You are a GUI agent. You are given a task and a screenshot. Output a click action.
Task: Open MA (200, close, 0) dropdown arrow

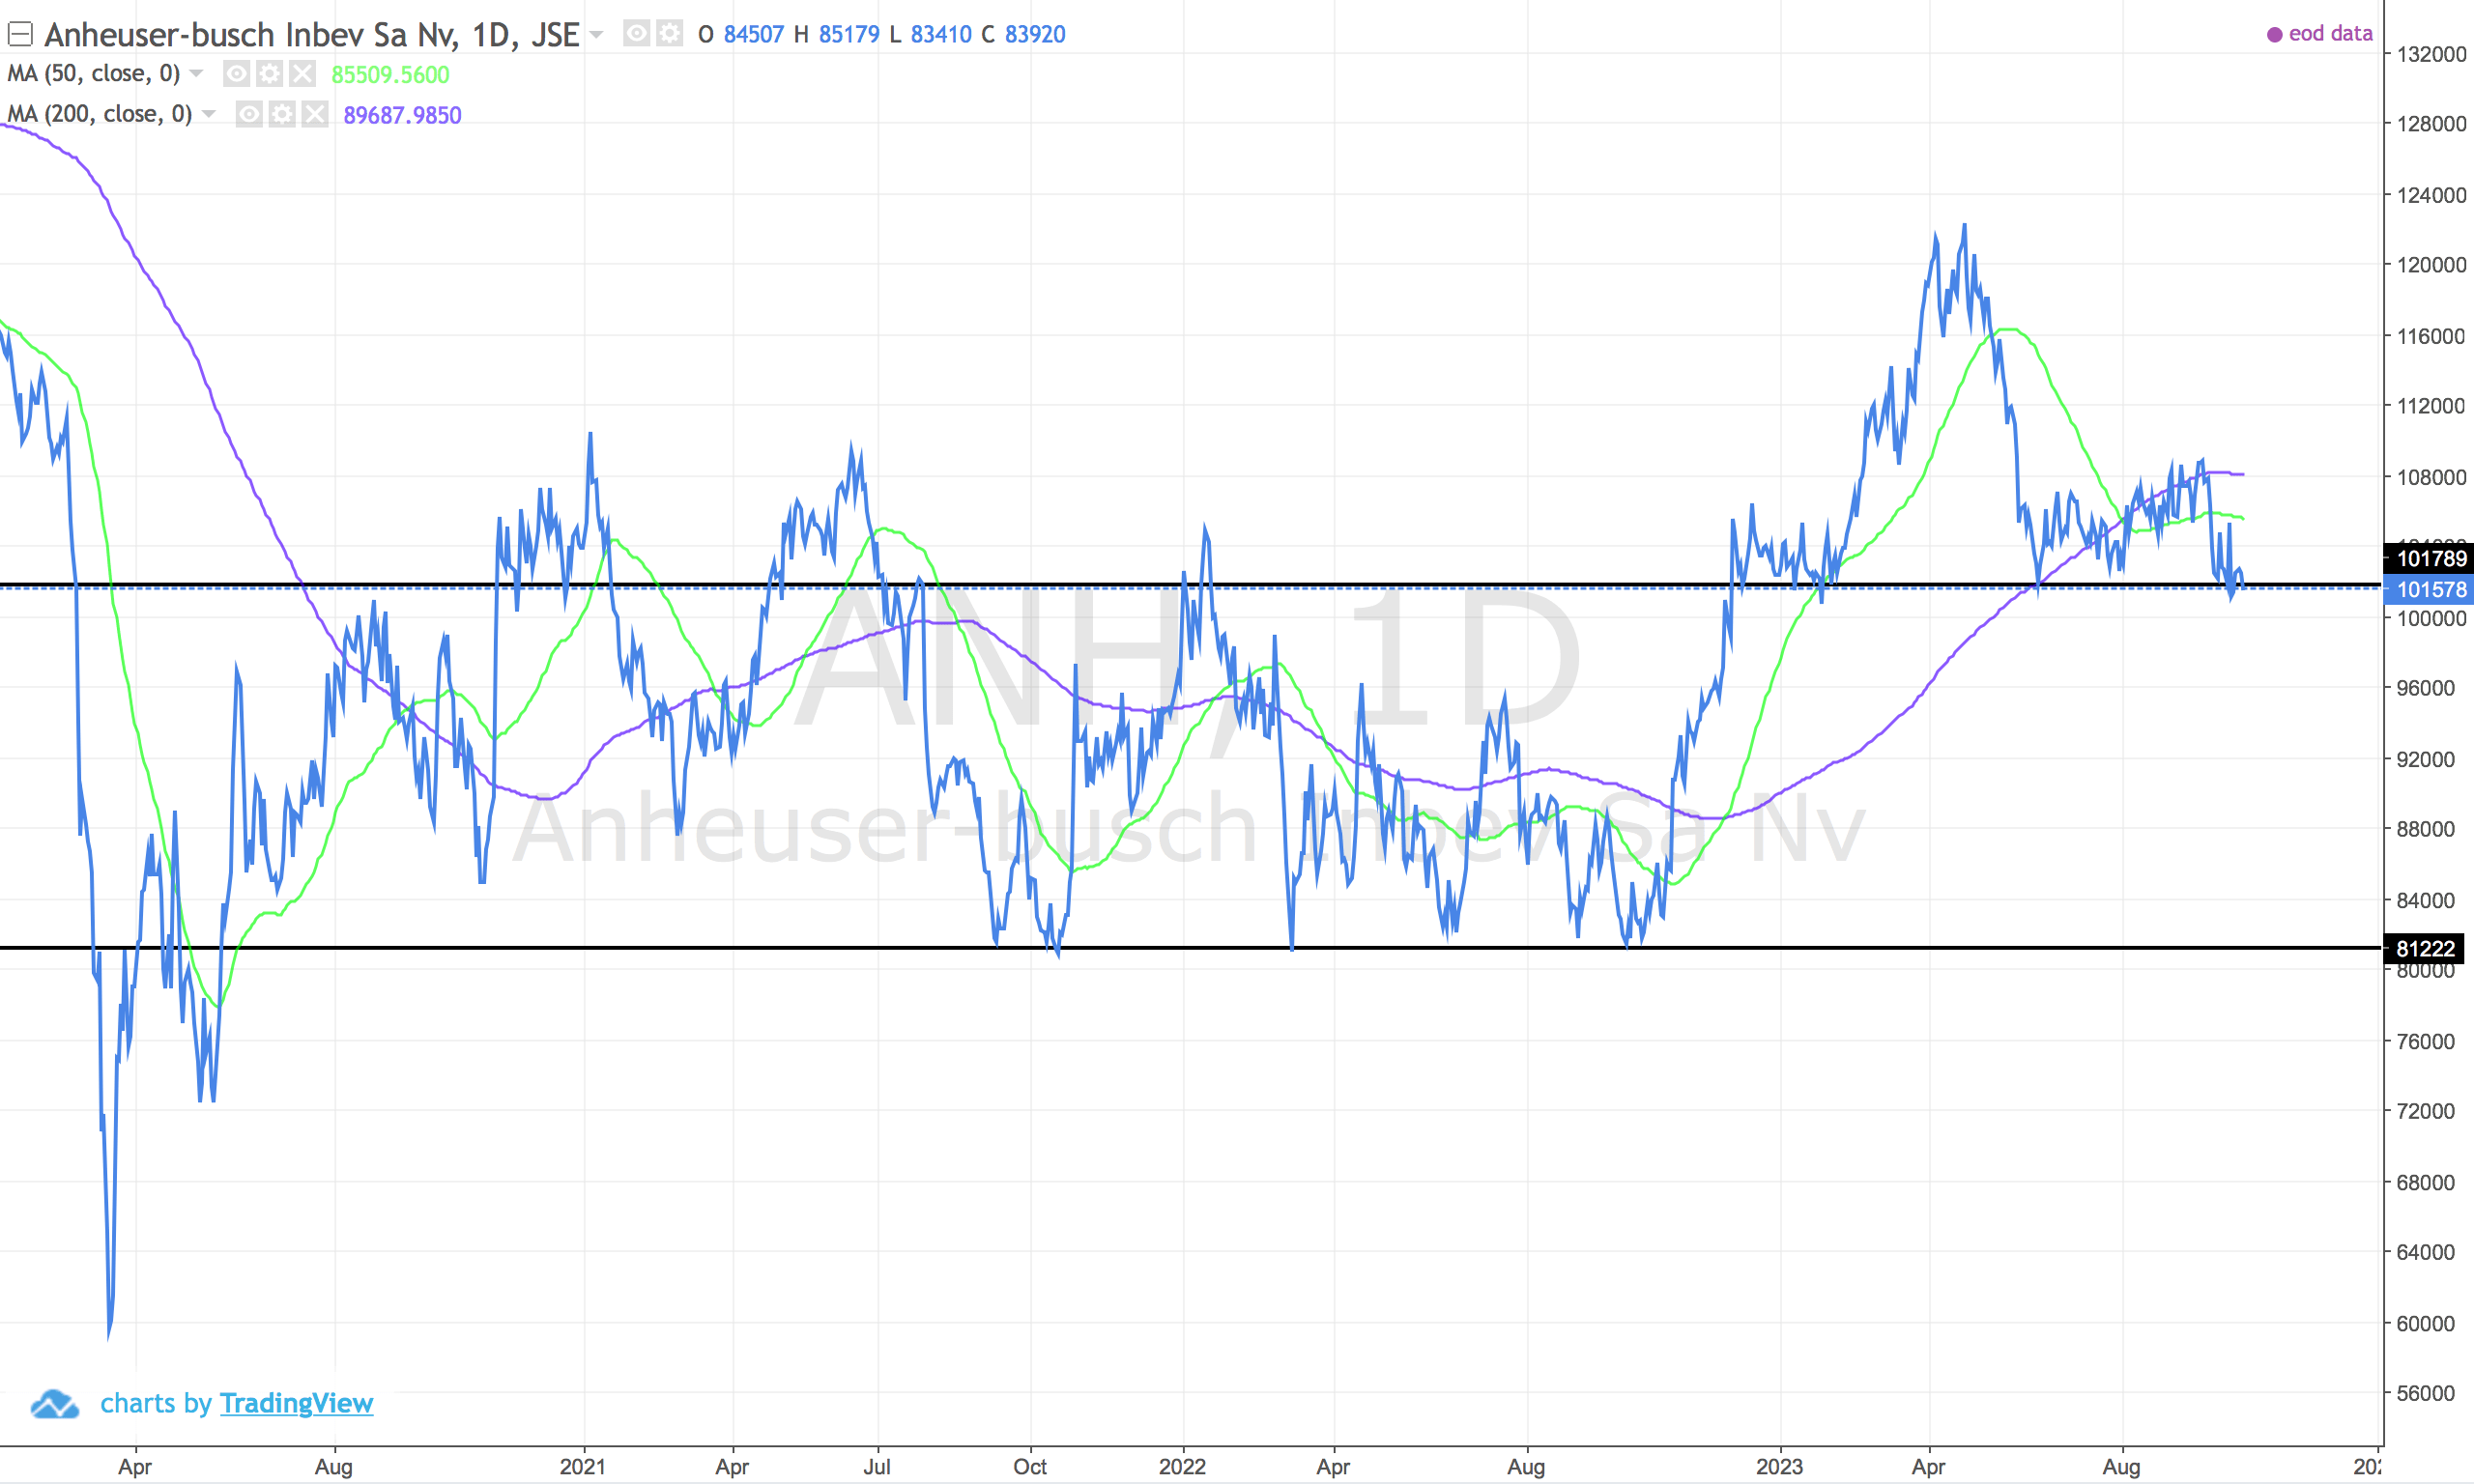pyautogui.click(x=209, y=114)
